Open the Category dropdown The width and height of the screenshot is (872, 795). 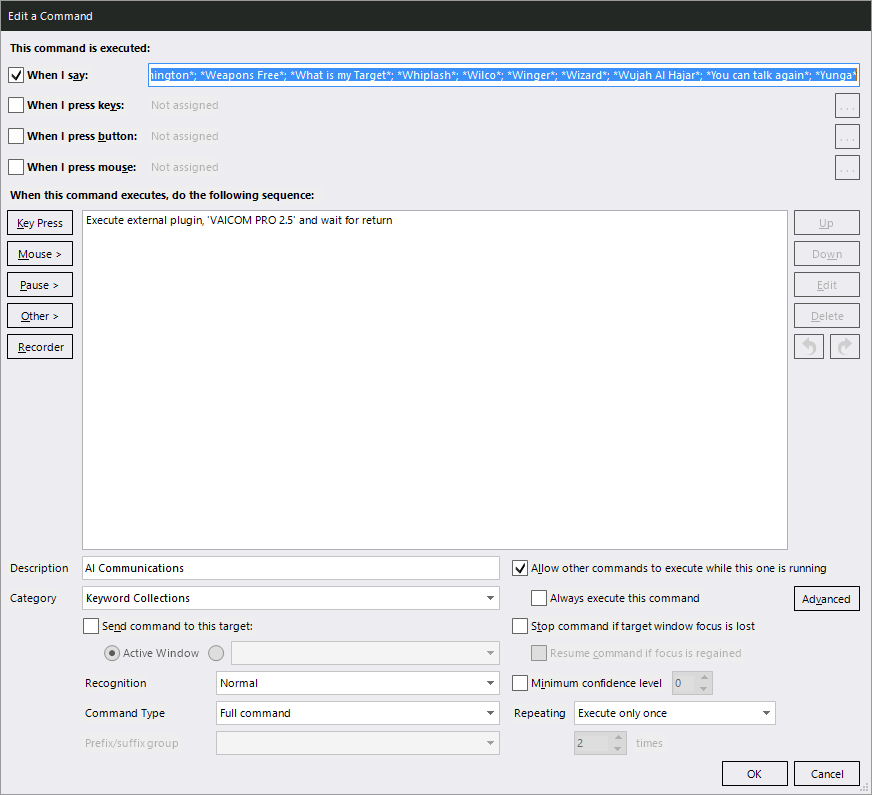[x=291, y=598]
